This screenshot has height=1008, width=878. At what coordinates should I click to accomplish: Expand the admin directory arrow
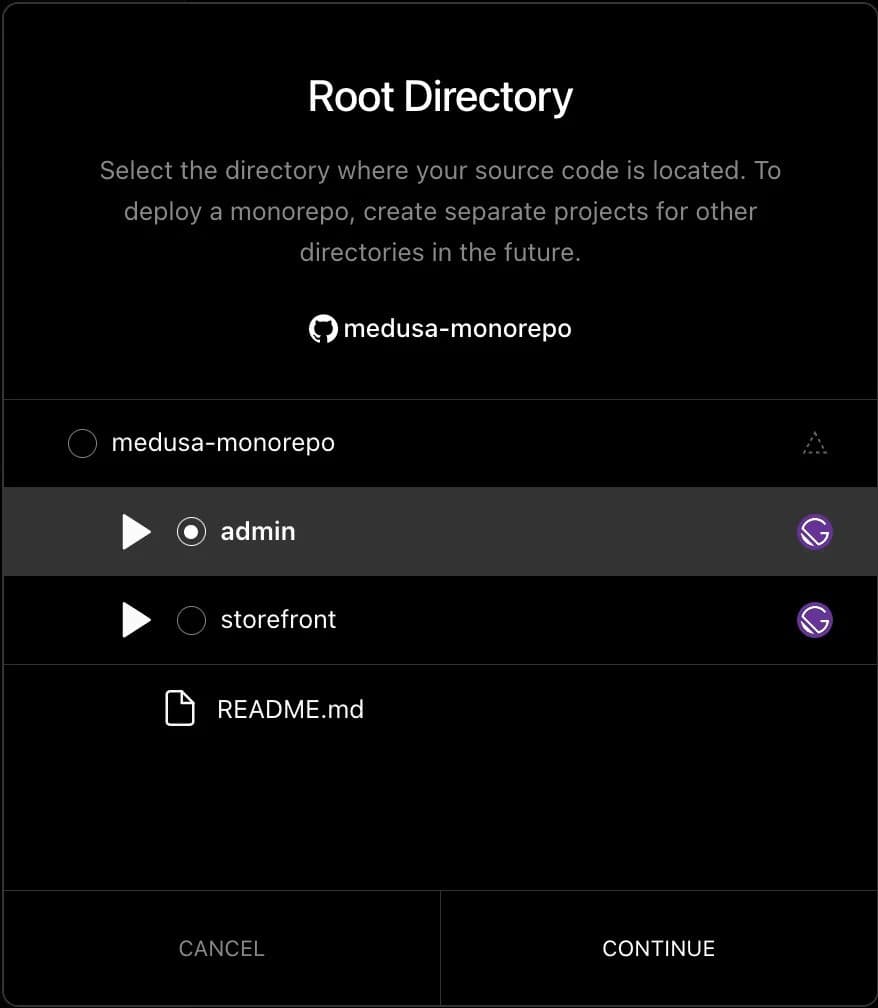point(136,532)
